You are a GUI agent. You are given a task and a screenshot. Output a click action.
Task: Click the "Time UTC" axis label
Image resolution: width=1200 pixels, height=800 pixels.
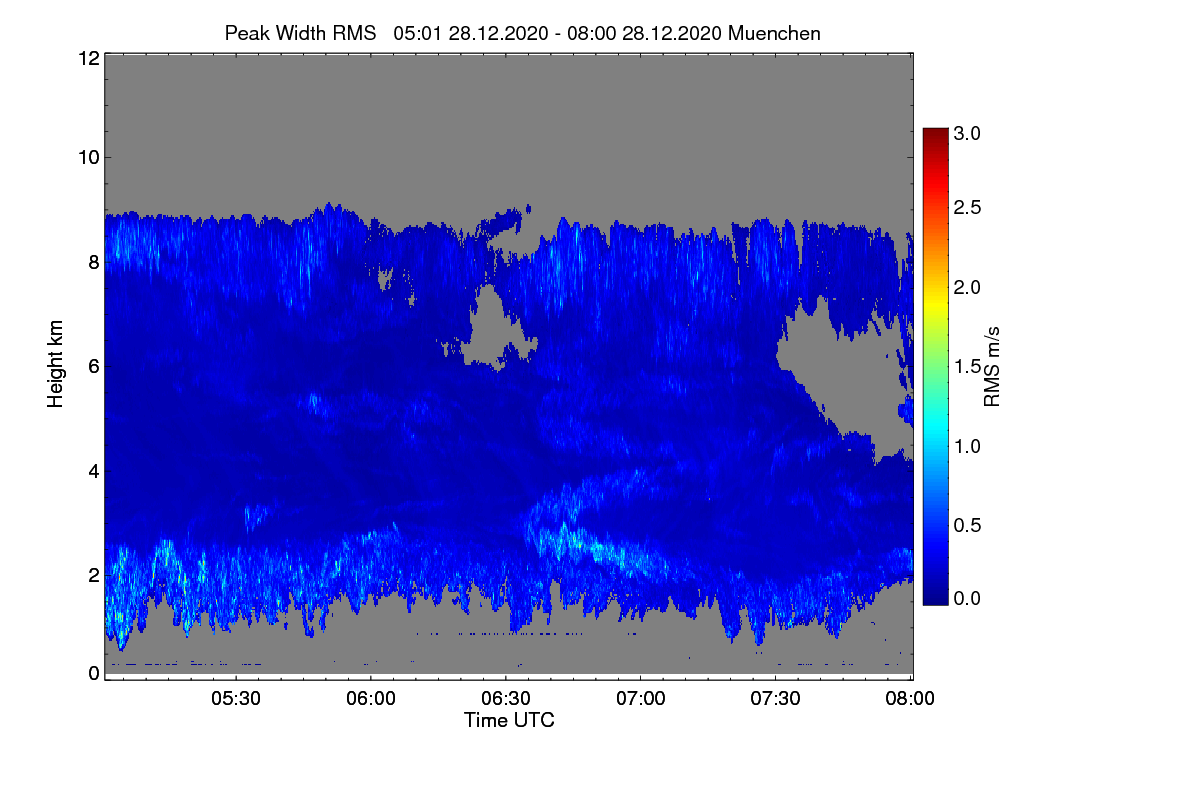[509, 720]
